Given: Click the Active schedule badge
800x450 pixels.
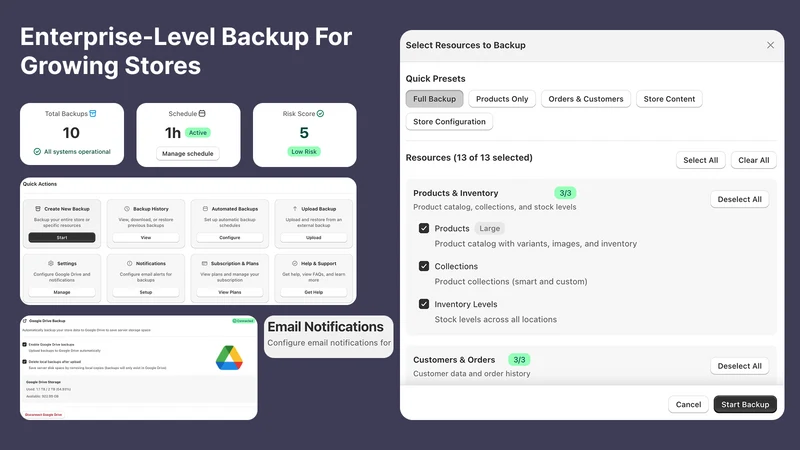Looking at the screenshot, I should [x=198, y=133].
